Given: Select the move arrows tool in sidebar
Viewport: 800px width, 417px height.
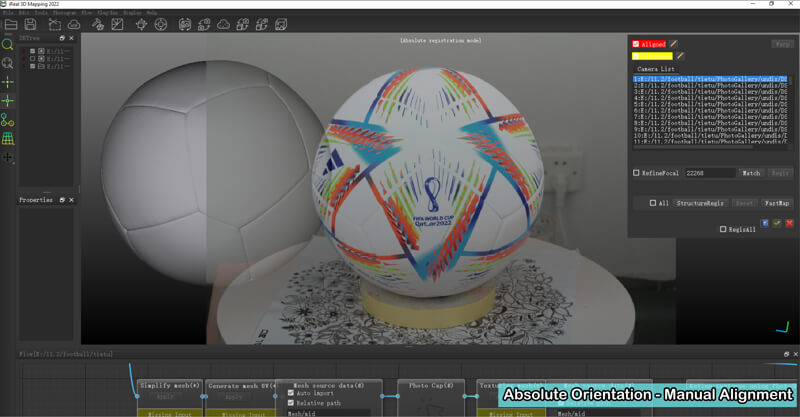Looking at the screenshot, I should tap(7, 157).
